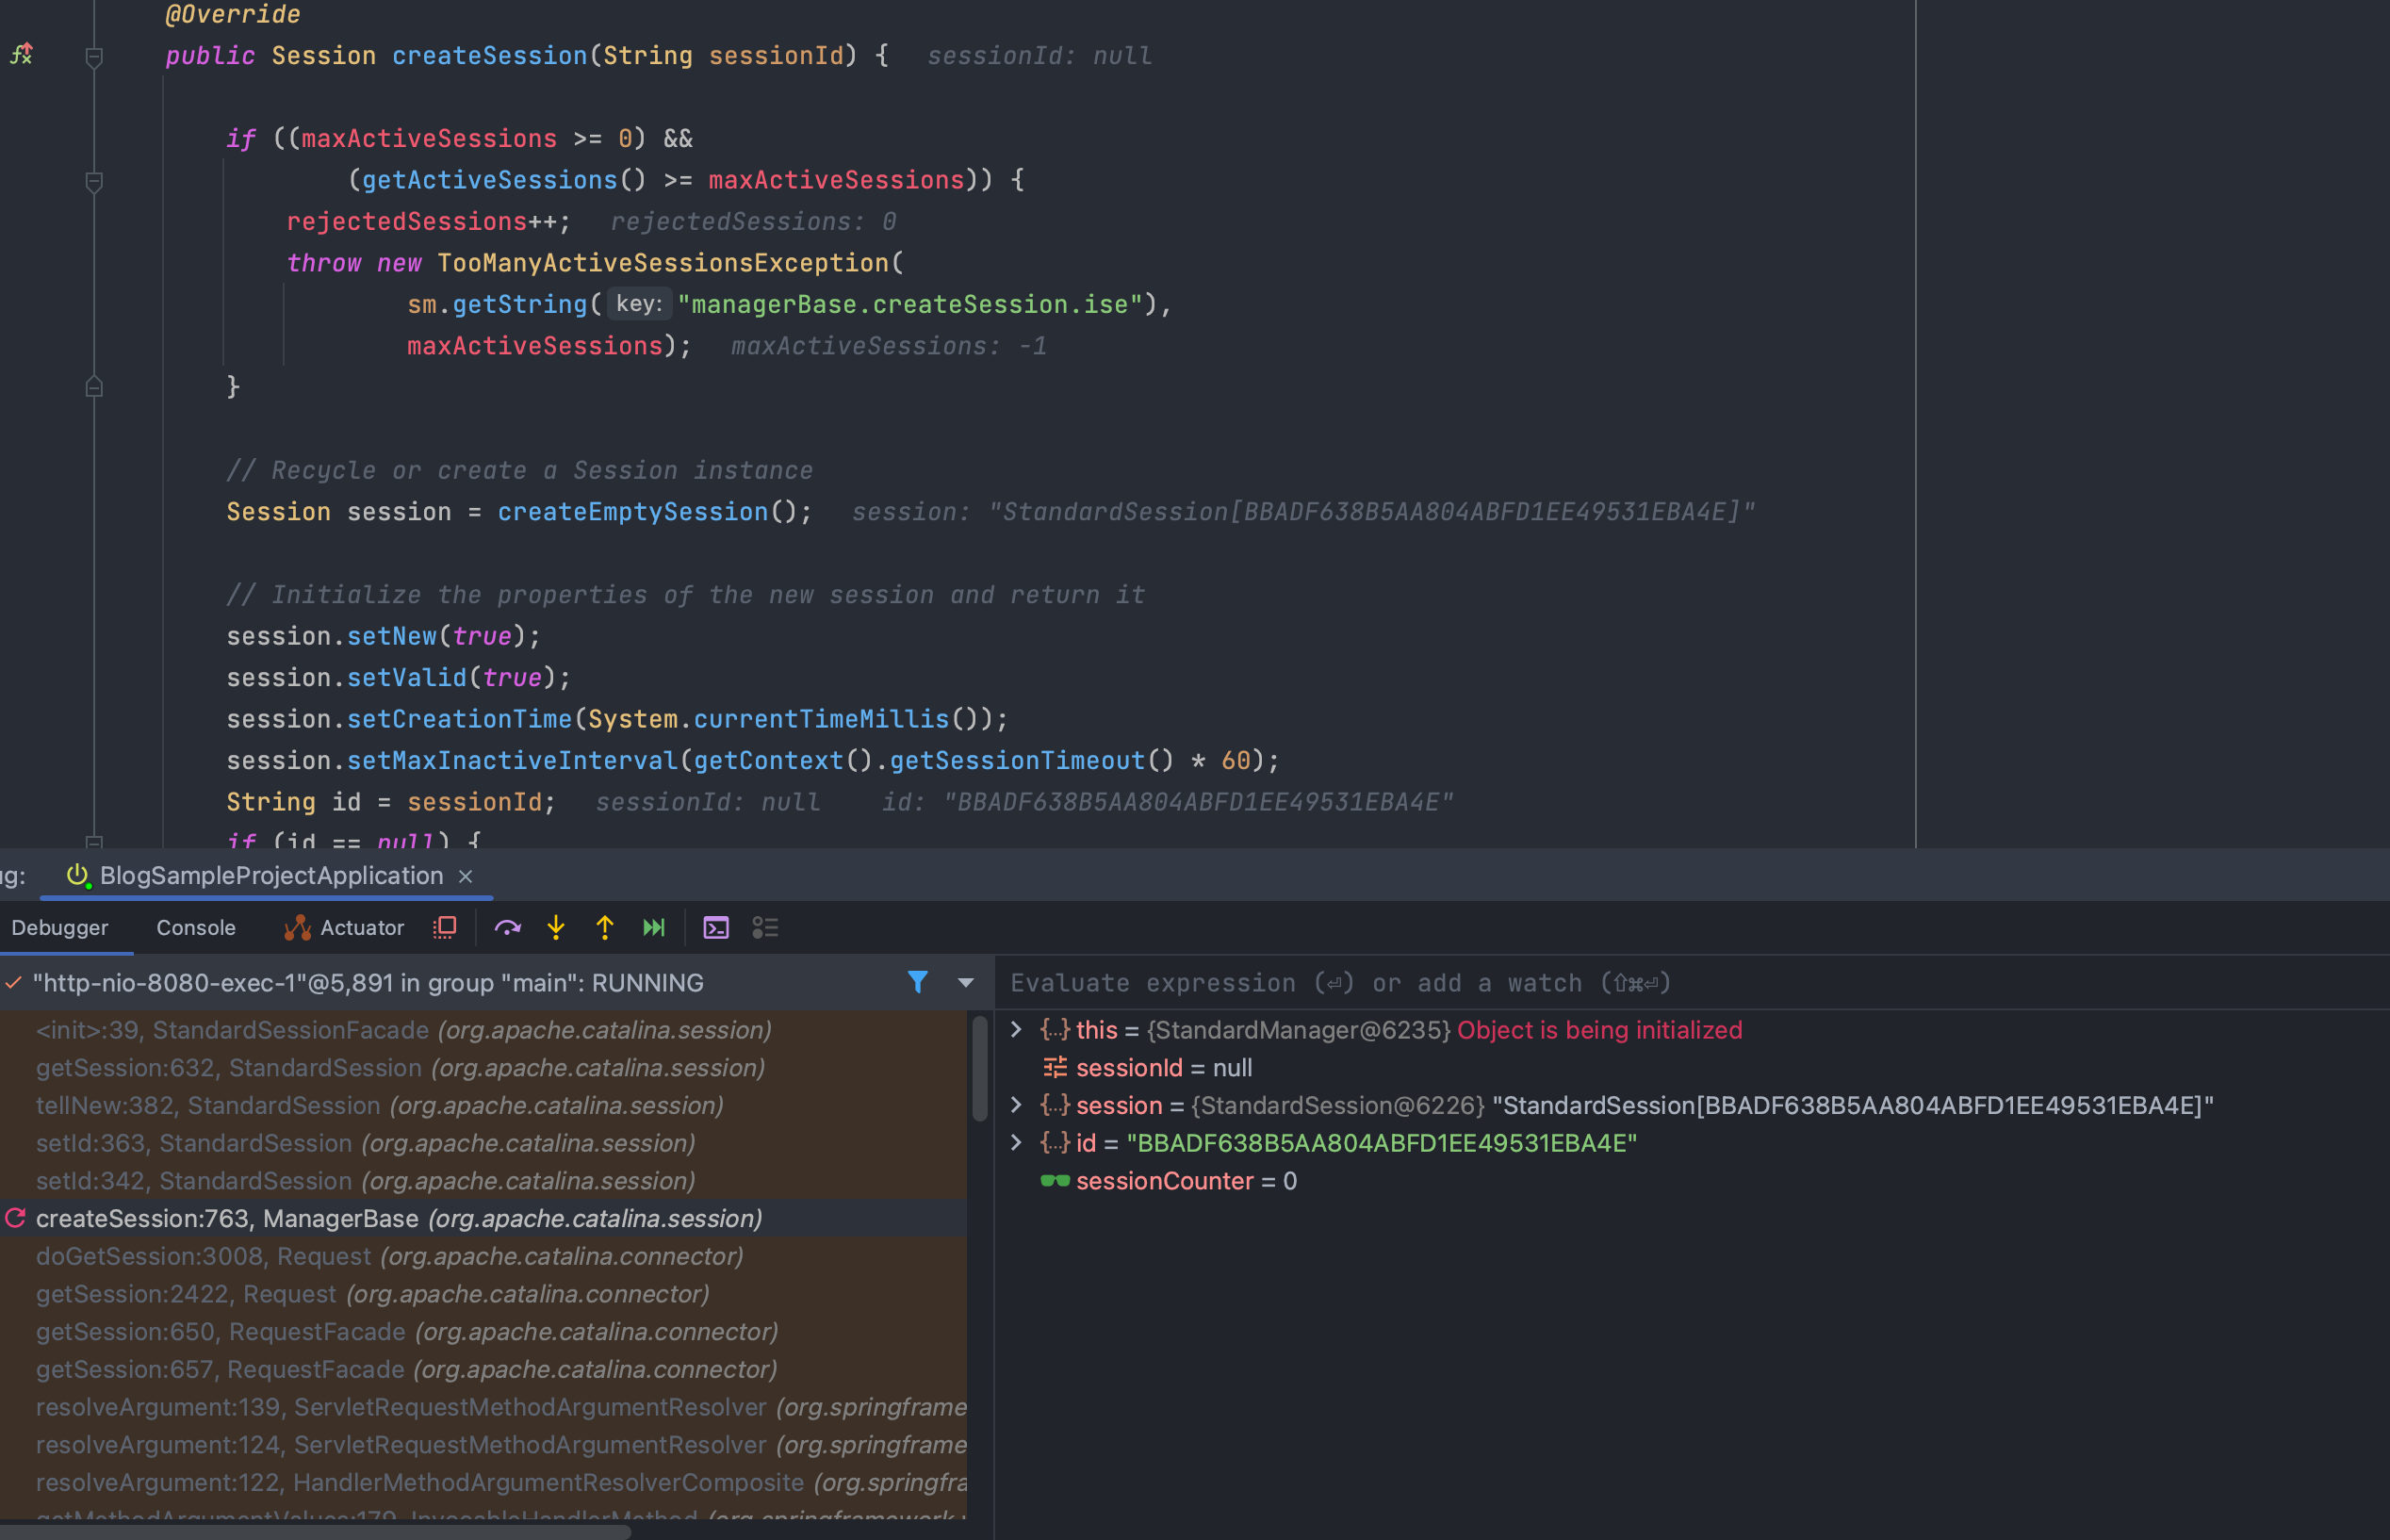Toggle fold marker beside getActiveSessions condition
This screenshot has width=2390, height=1540.
[94, 181]
